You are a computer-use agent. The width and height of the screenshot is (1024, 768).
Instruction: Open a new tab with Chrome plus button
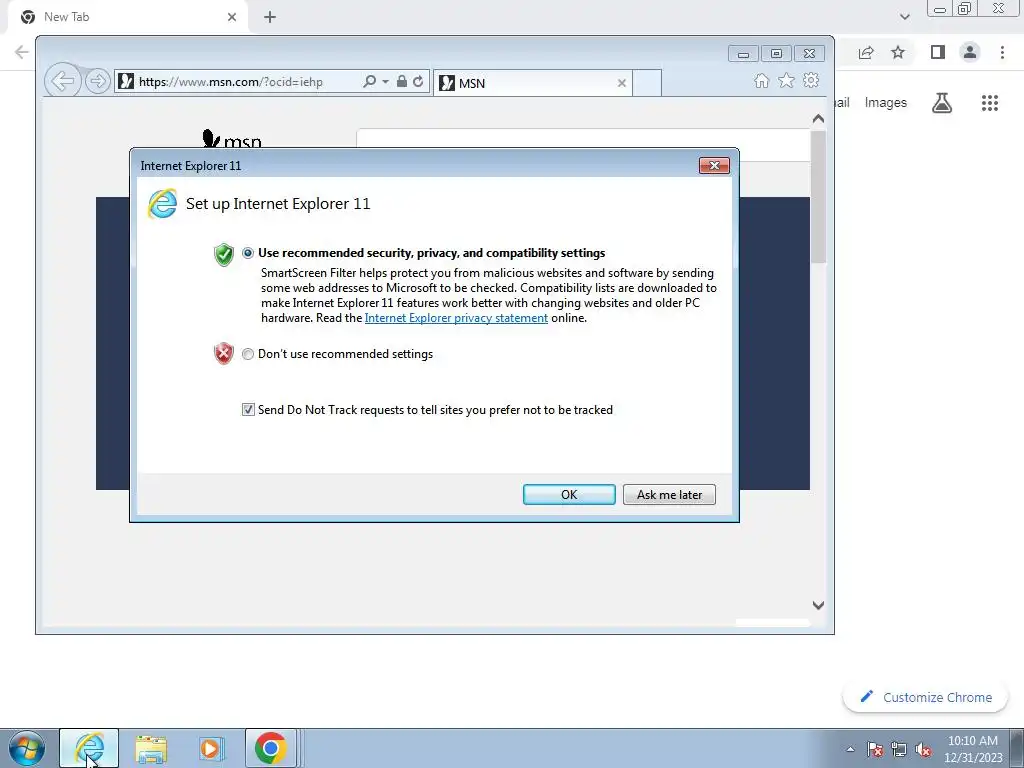point(270,17)
